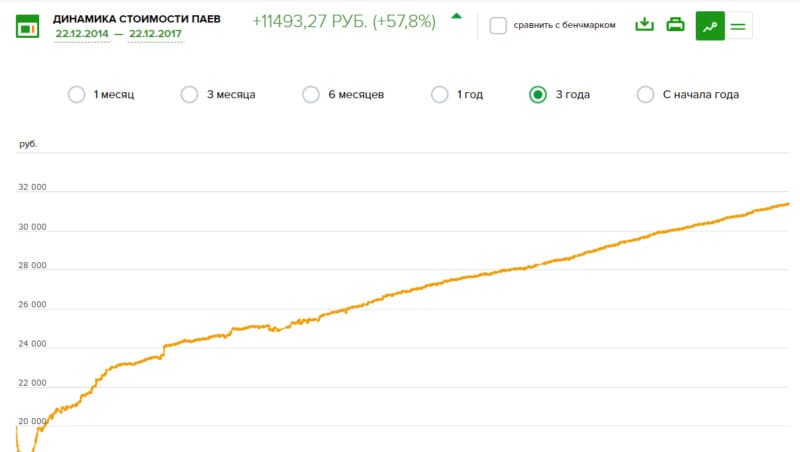Click the green up-triangle growth indicator
This screenshot has height=452, width=800.
[456, 16]
